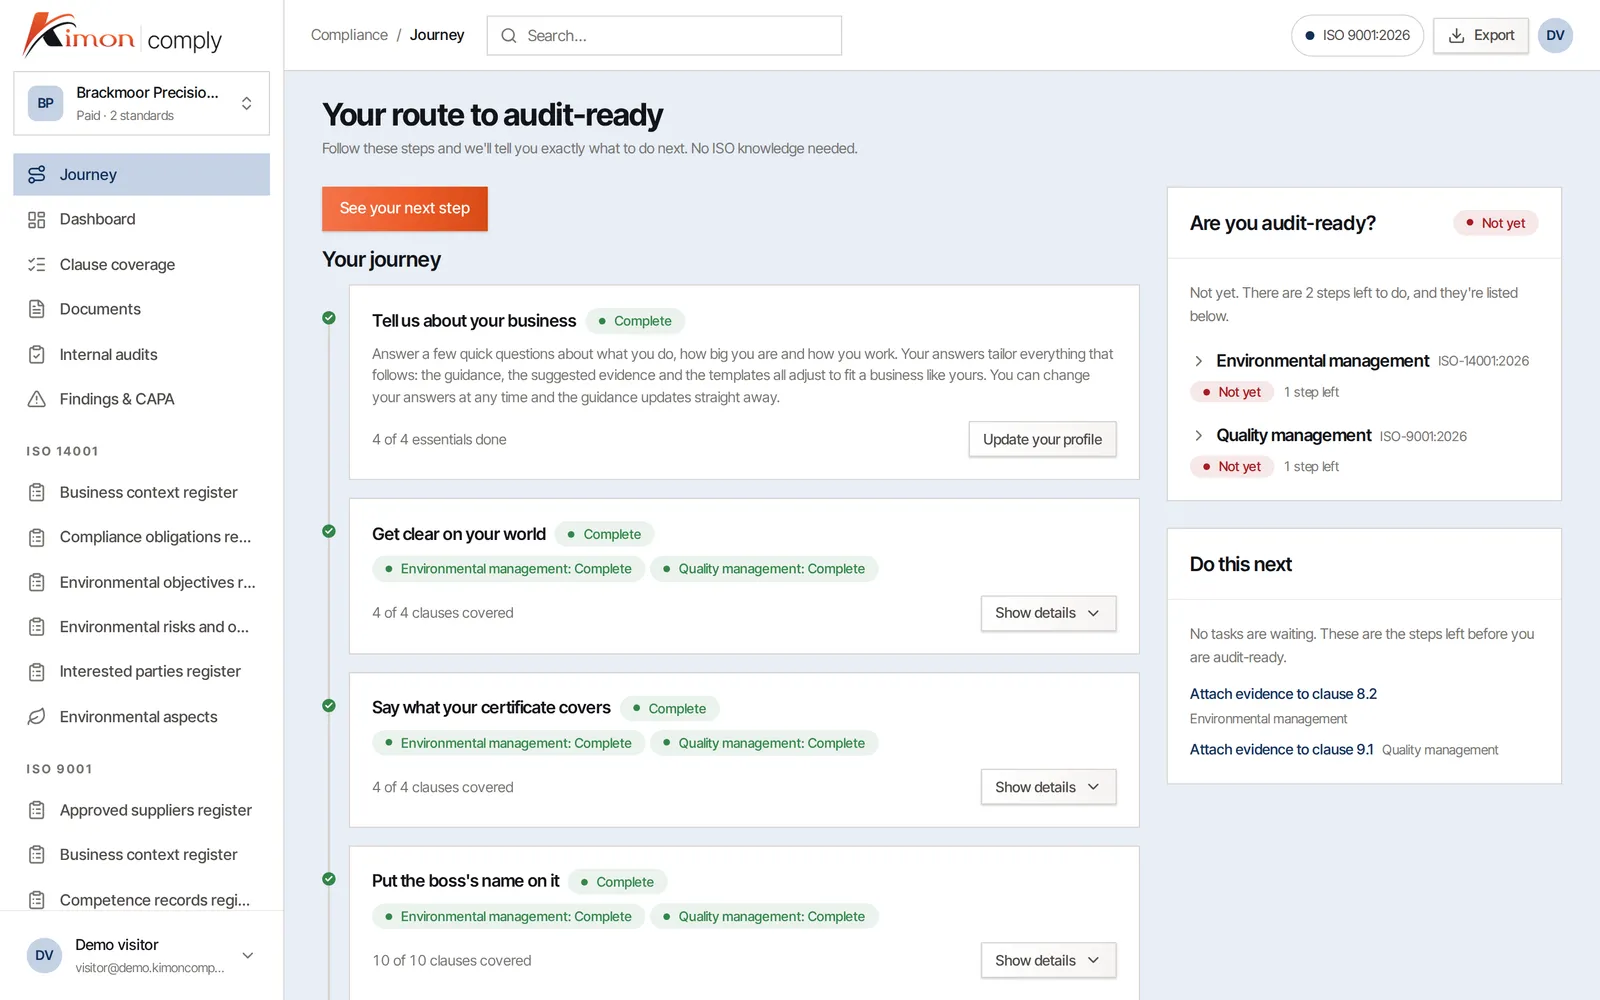Click the Journey route icon in sidebar
Viewport: 1600px width, 1000px height.
point(37,174)
